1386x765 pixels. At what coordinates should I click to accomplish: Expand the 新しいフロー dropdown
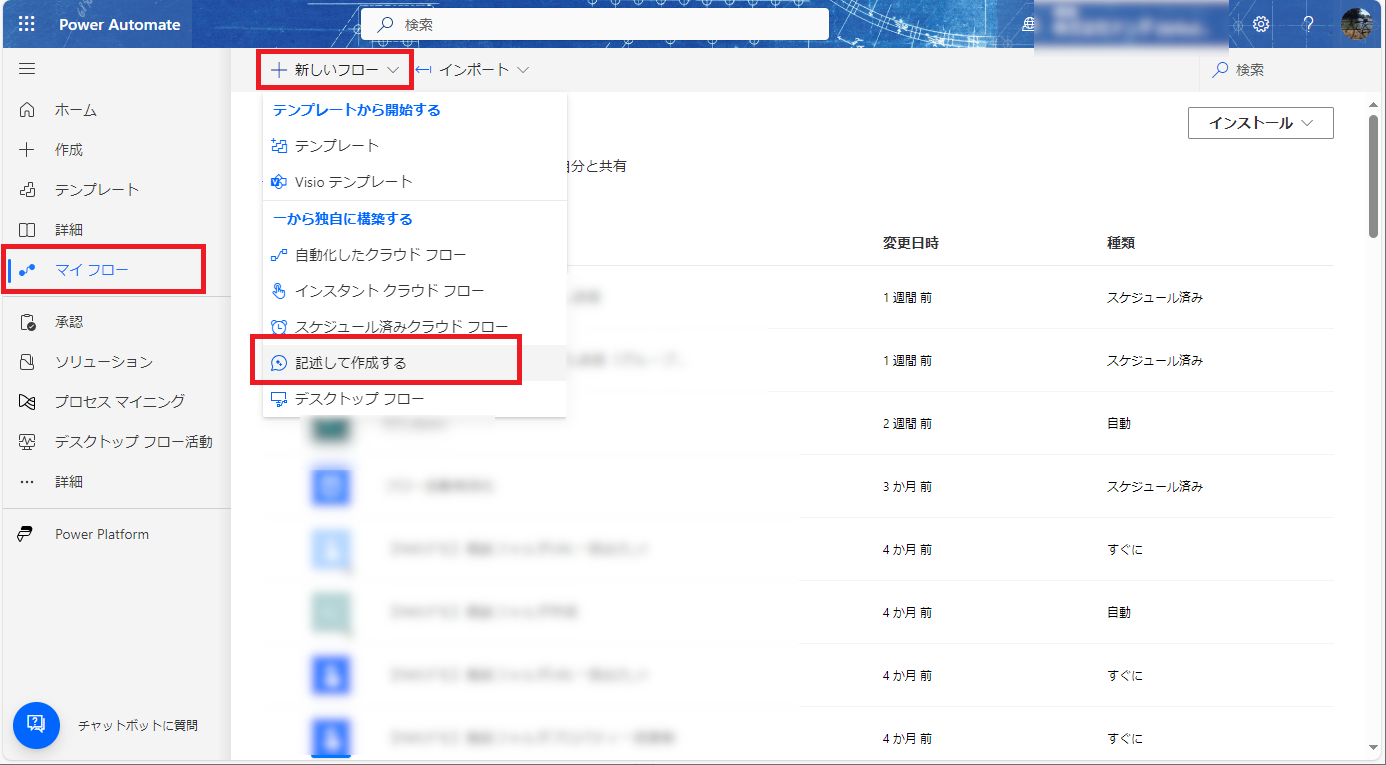click(335, 70)
